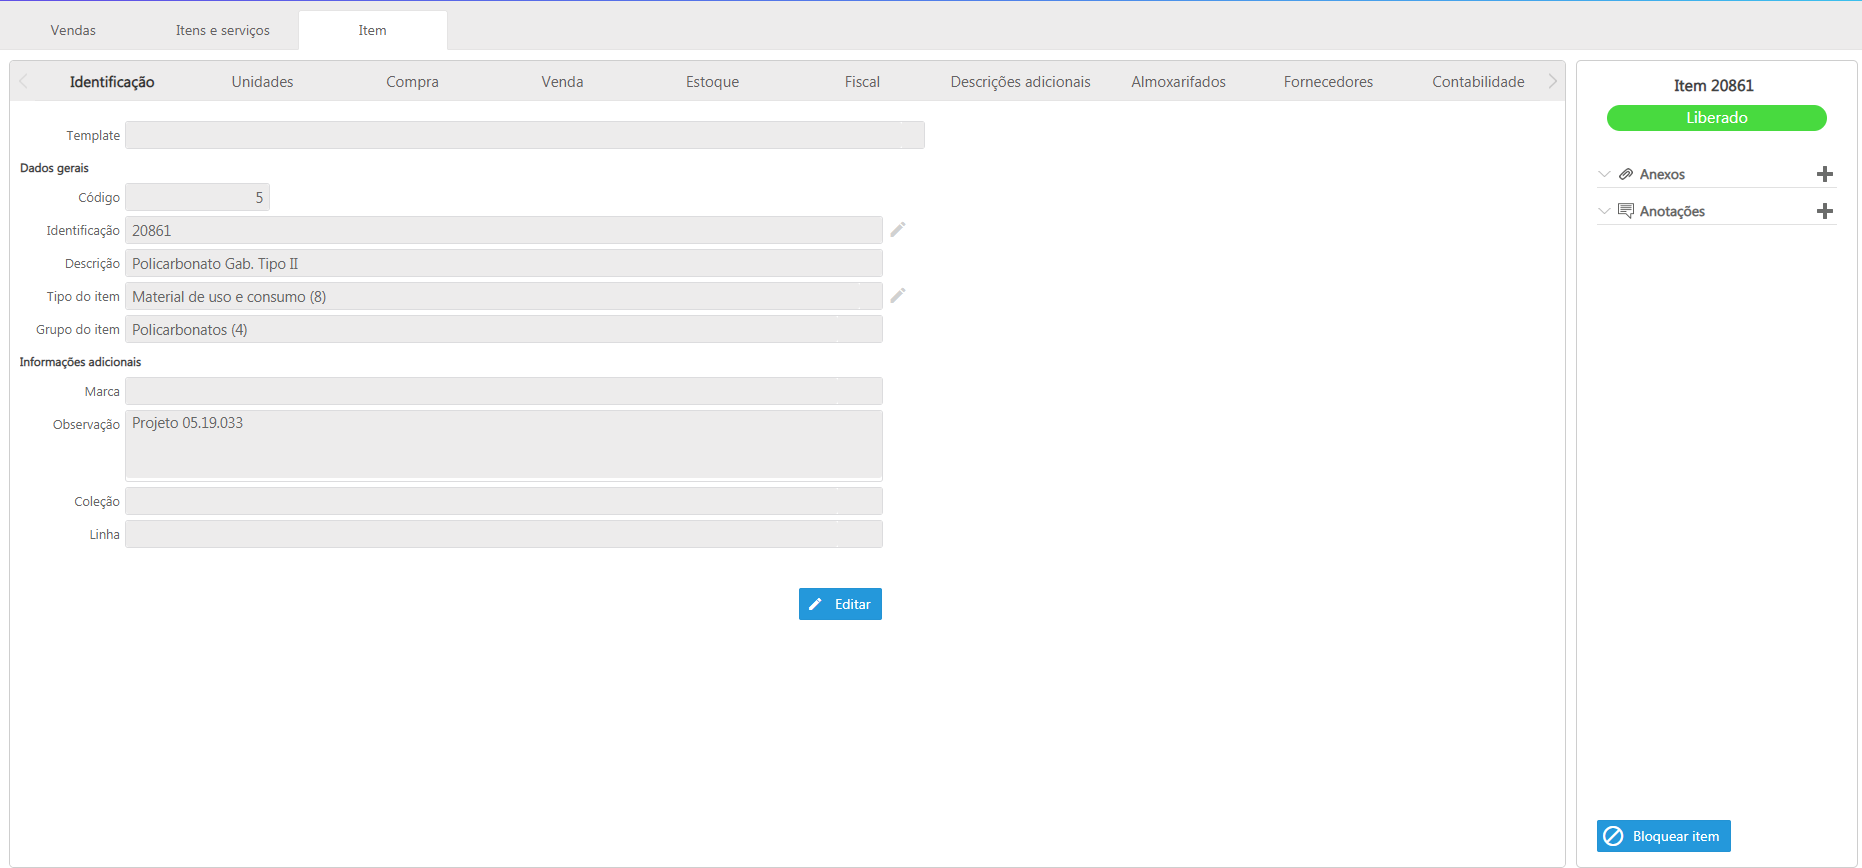Click the Template field
Viewport: 1862px width, 868px height.
tap(525, 135)
